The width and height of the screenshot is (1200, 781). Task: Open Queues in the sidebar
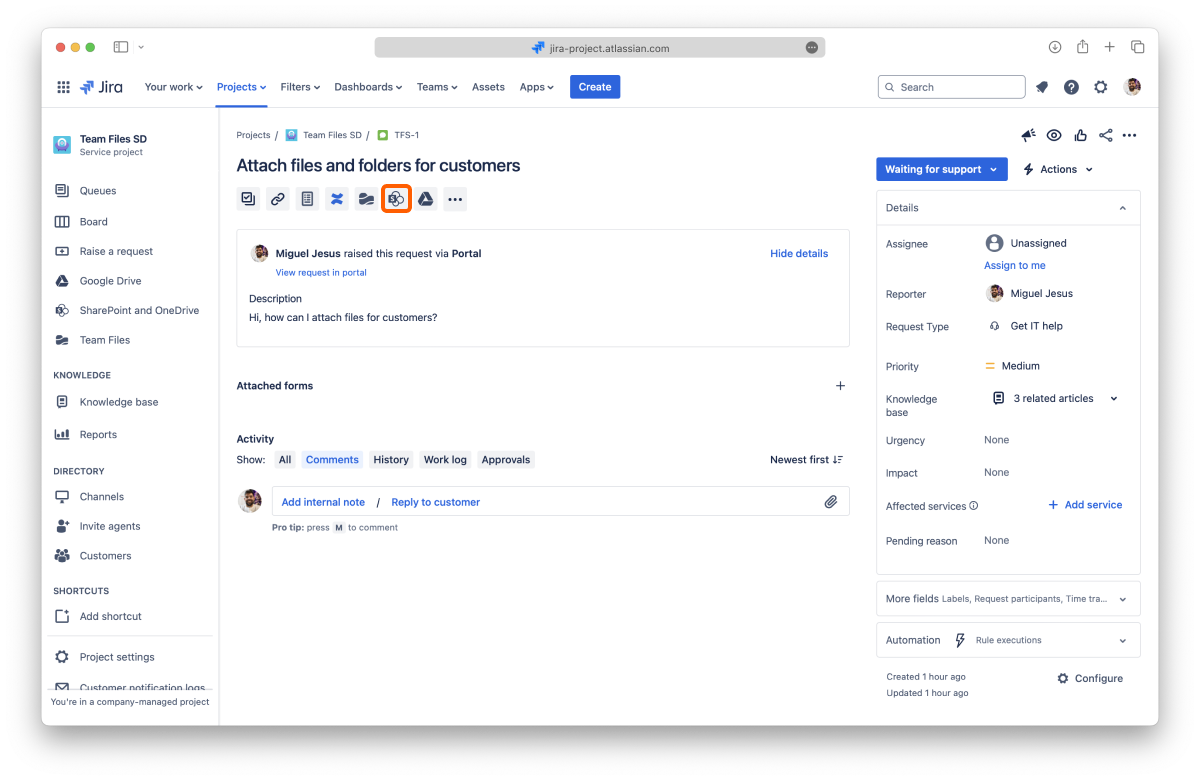click(x=98, y=191)
